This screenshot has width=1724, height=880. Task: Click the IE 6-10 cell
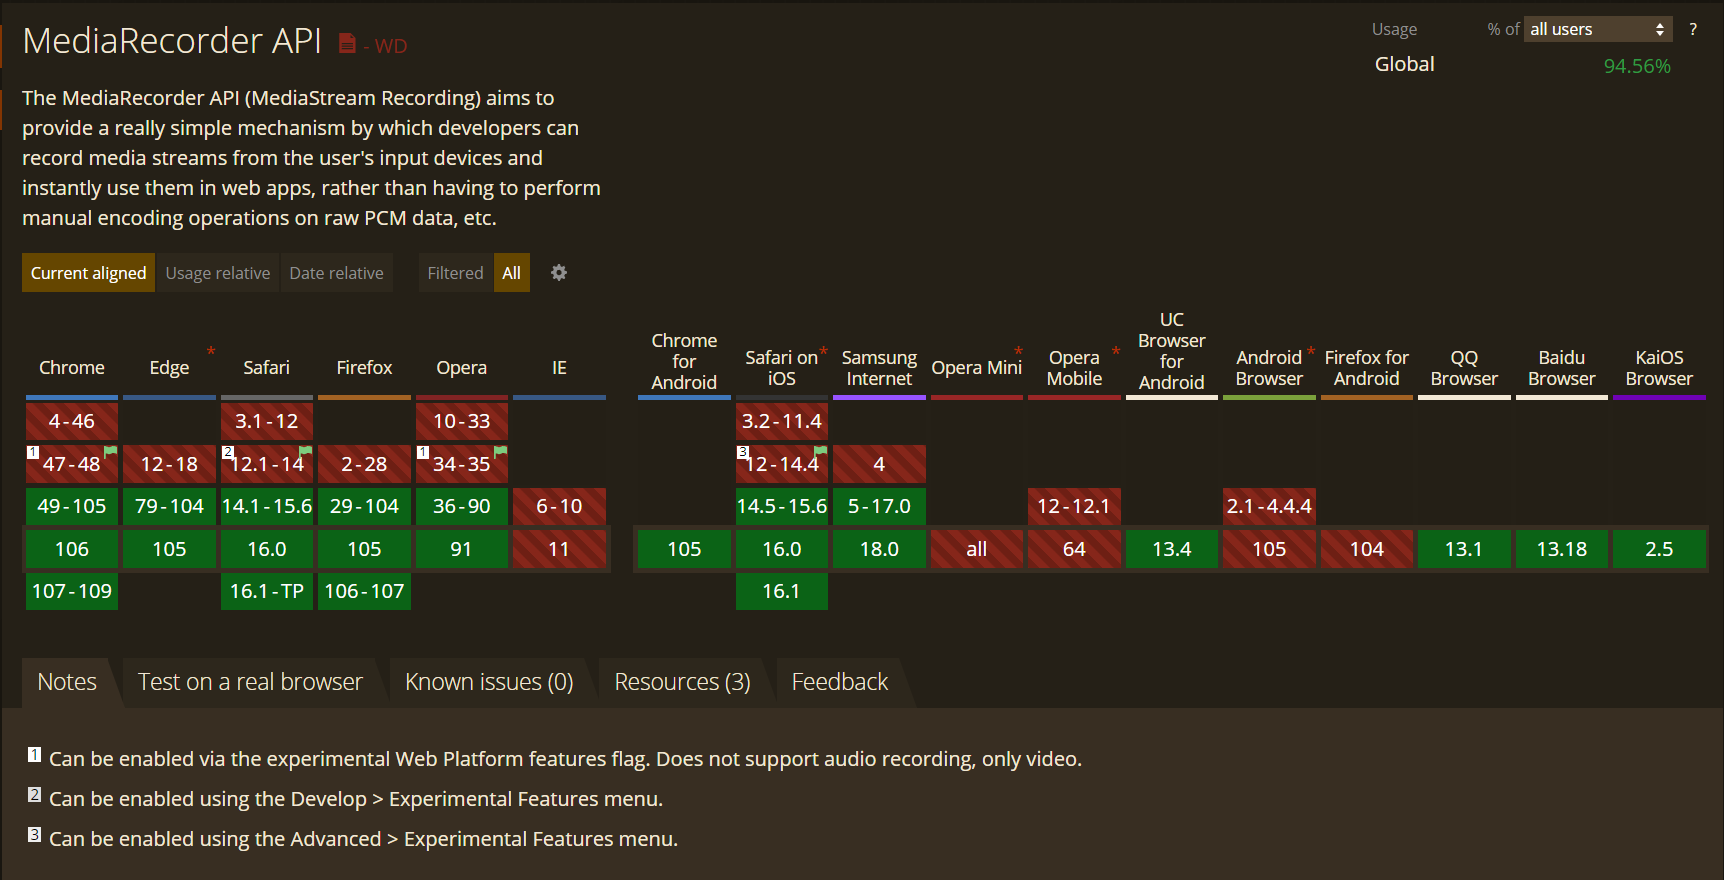[x=559, y=506]
